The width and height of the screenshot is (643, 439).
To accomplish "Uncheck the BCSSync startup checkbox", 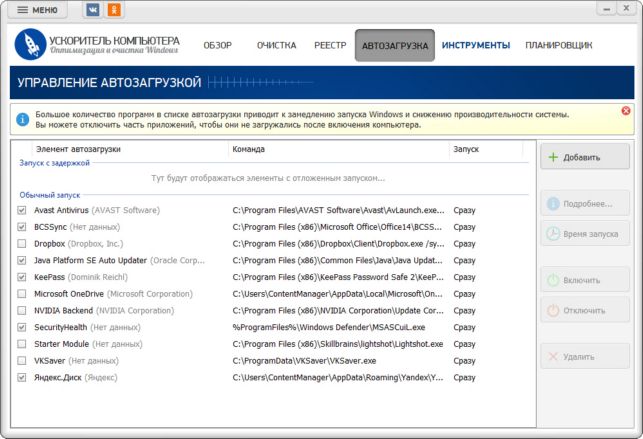I will click(x=22, y=227).
